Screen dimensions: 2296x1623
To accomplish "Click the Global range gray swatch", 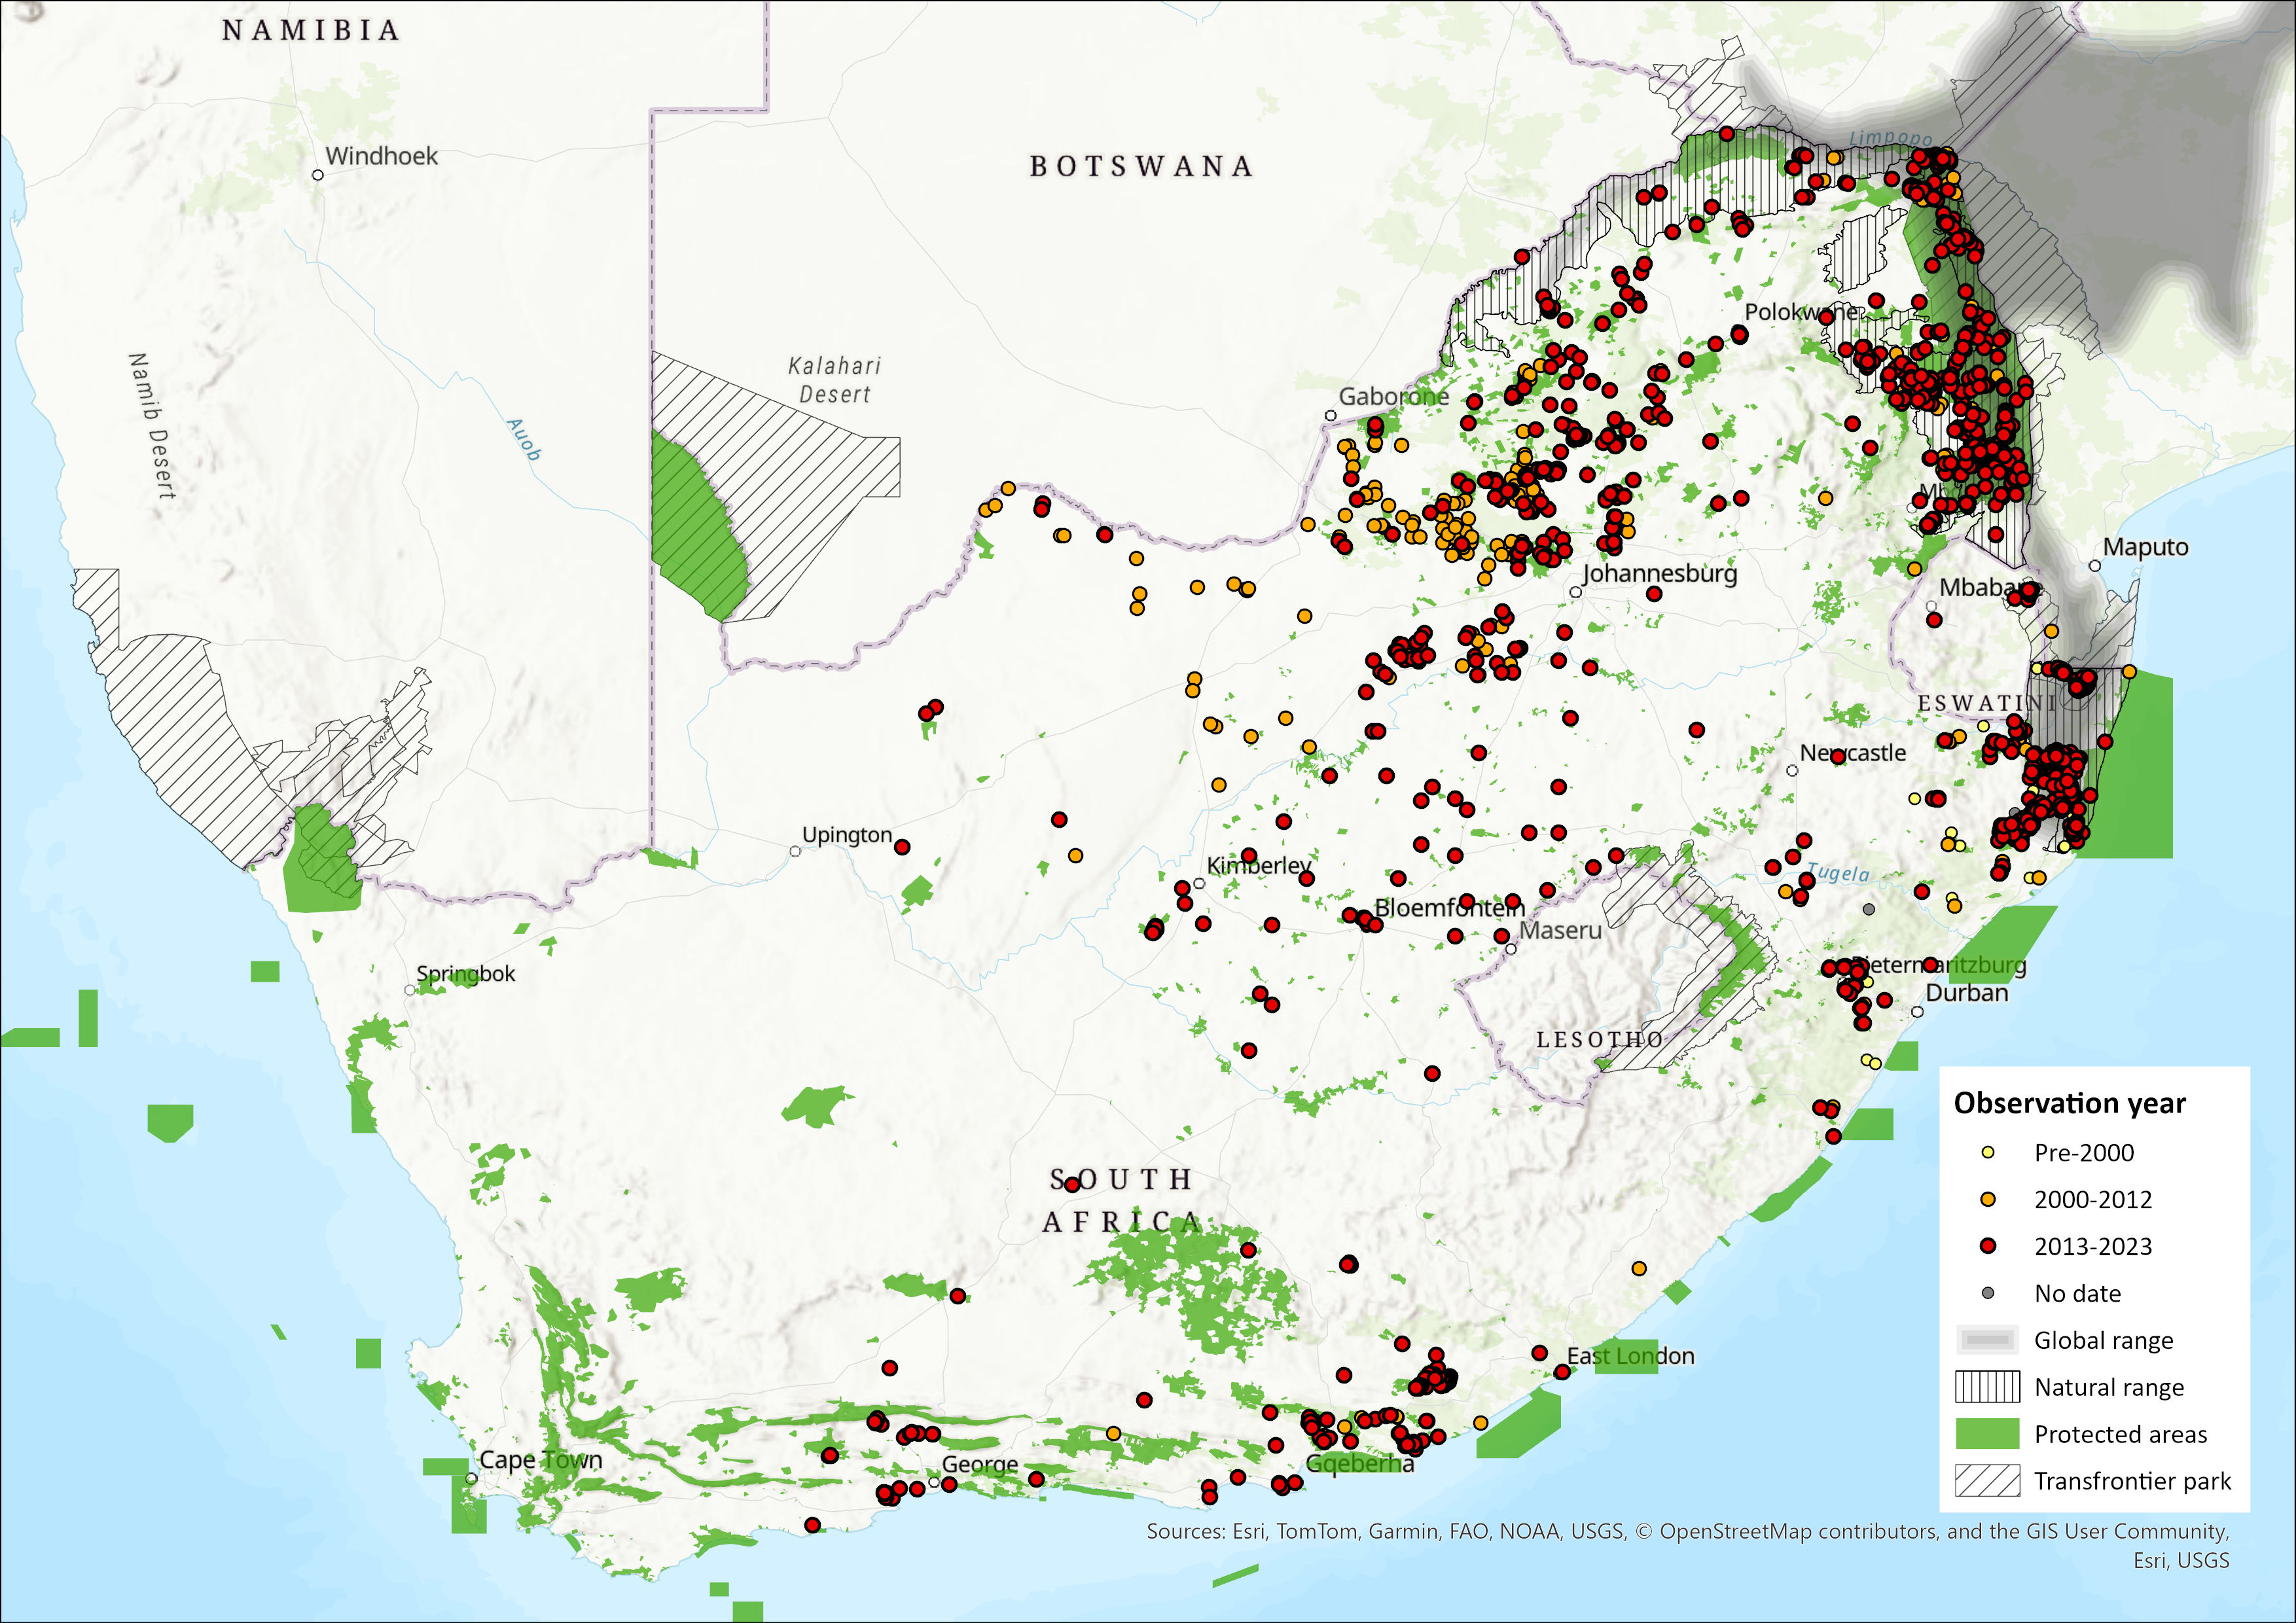I will (x=1987, y=1340).
